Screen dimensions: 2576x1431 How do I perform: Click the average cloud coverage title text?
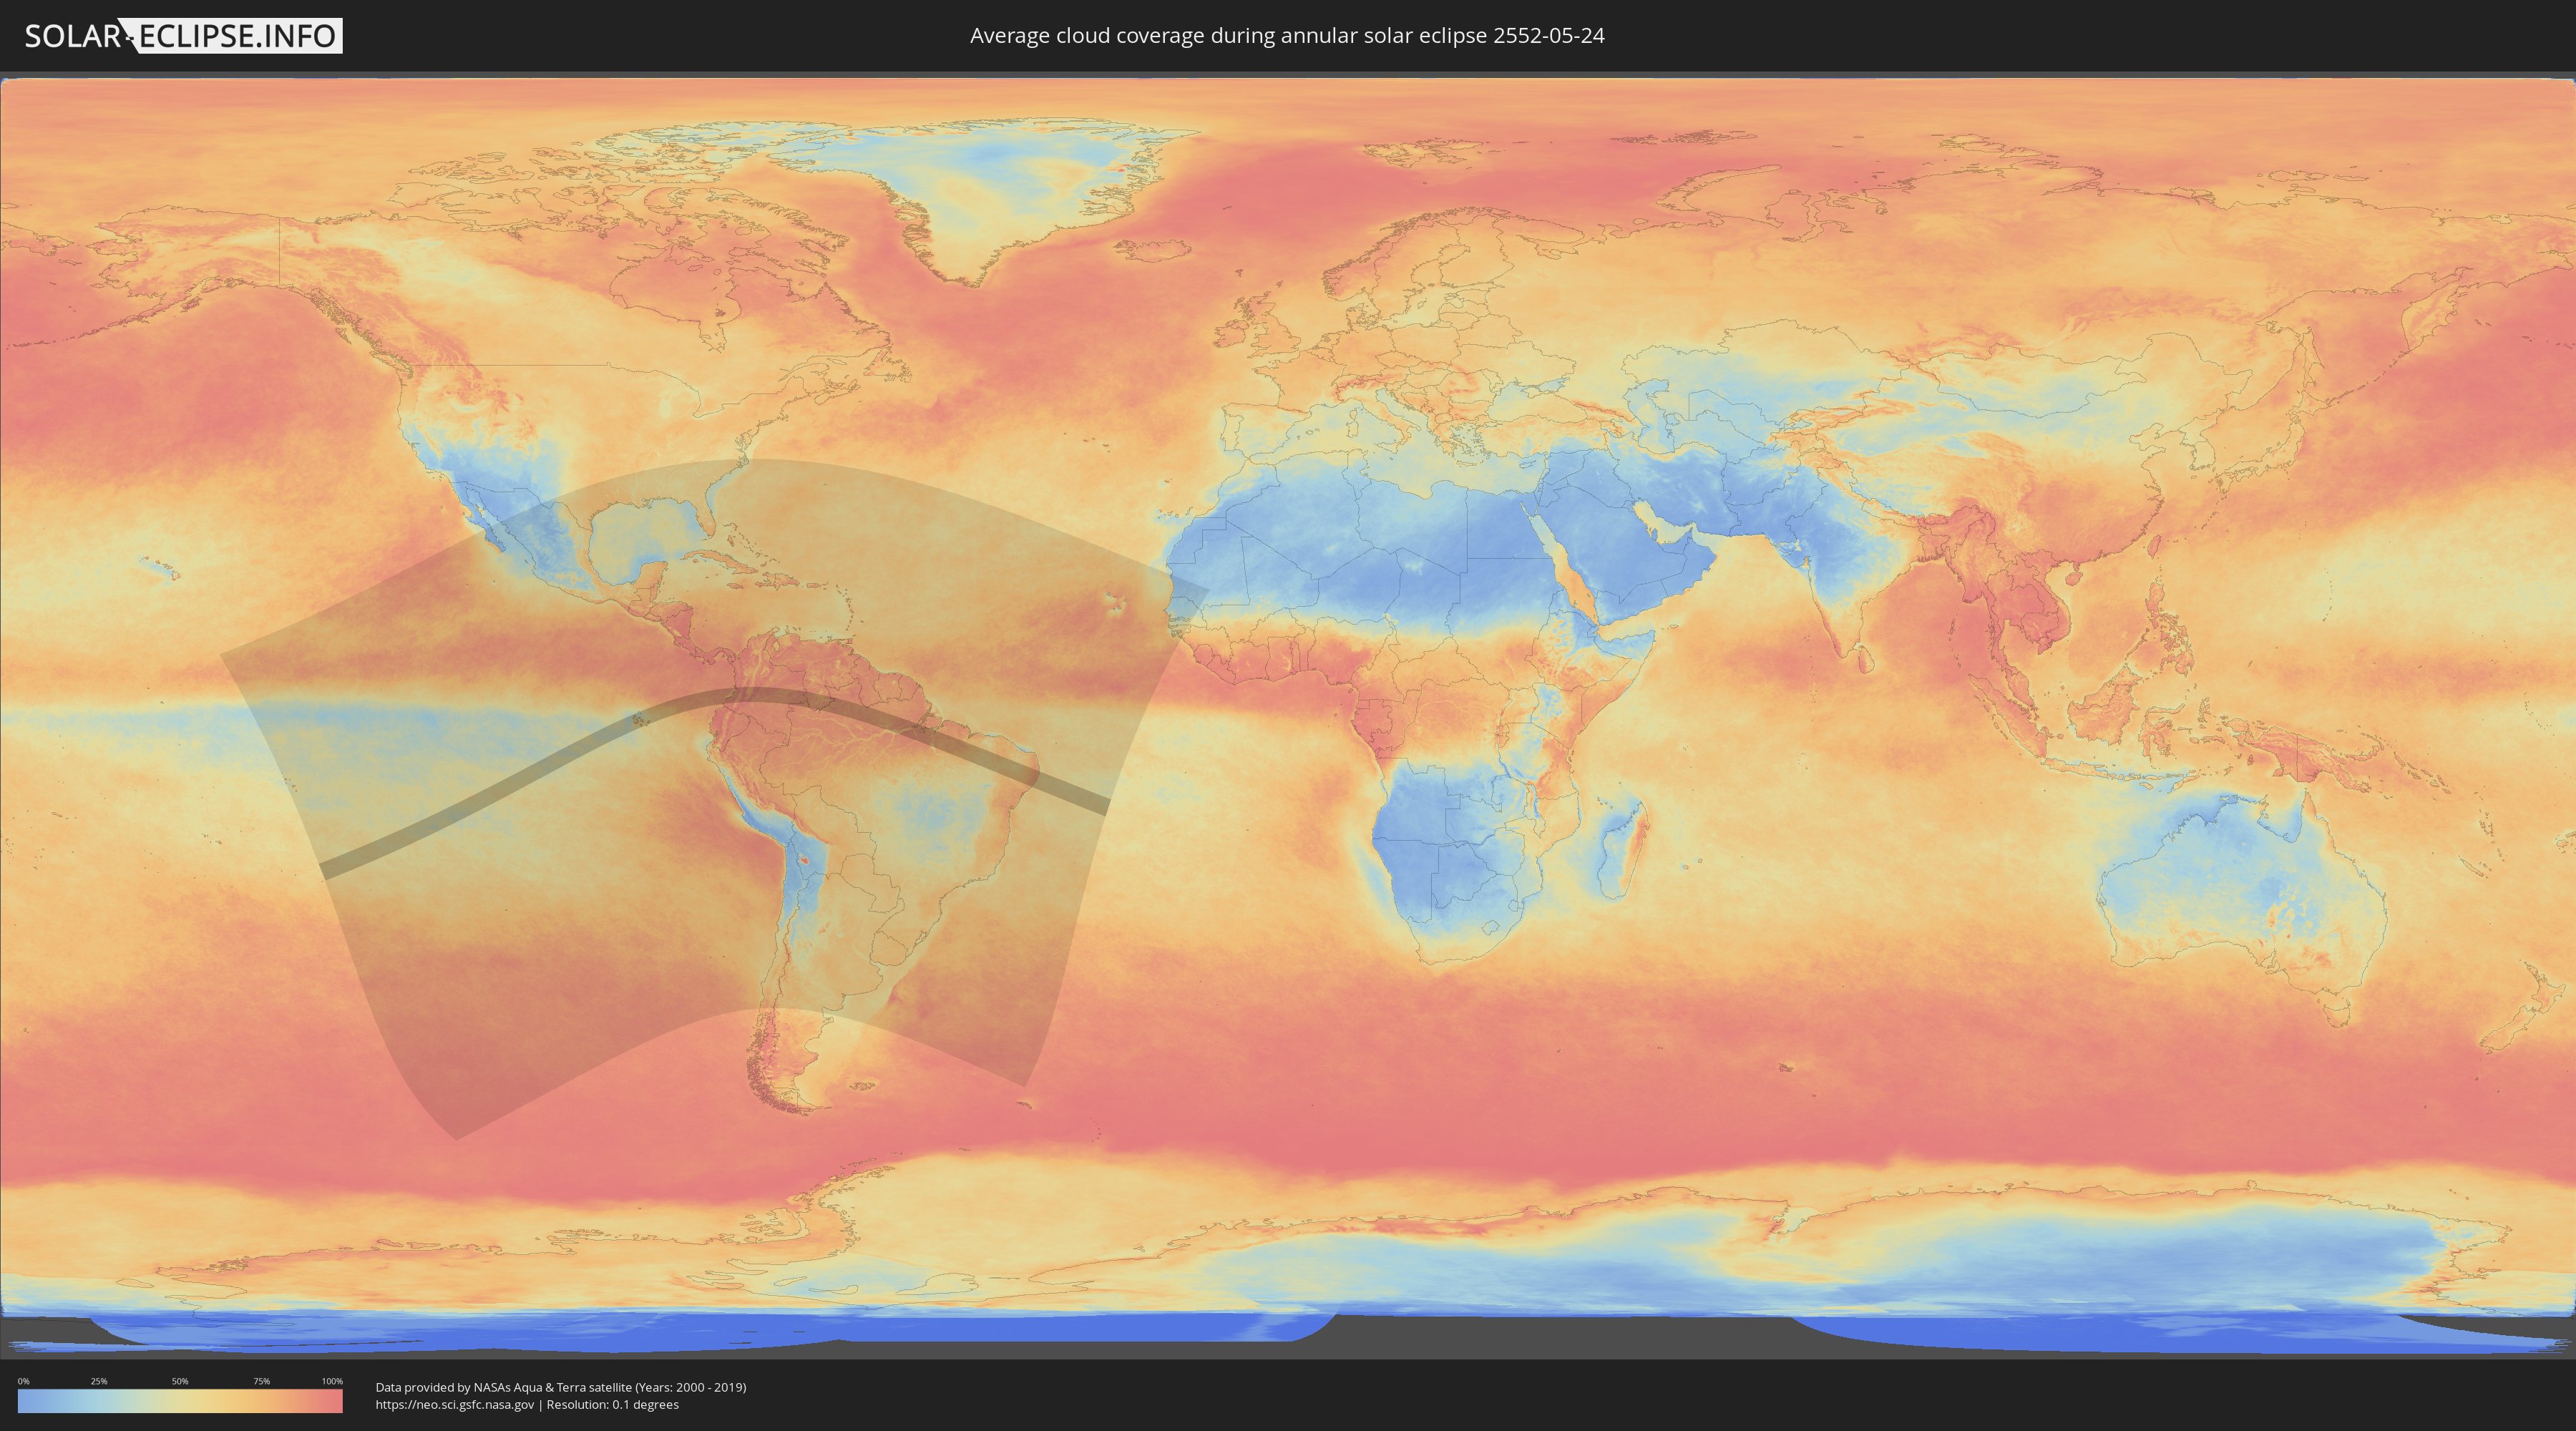tap(1286, 36)
